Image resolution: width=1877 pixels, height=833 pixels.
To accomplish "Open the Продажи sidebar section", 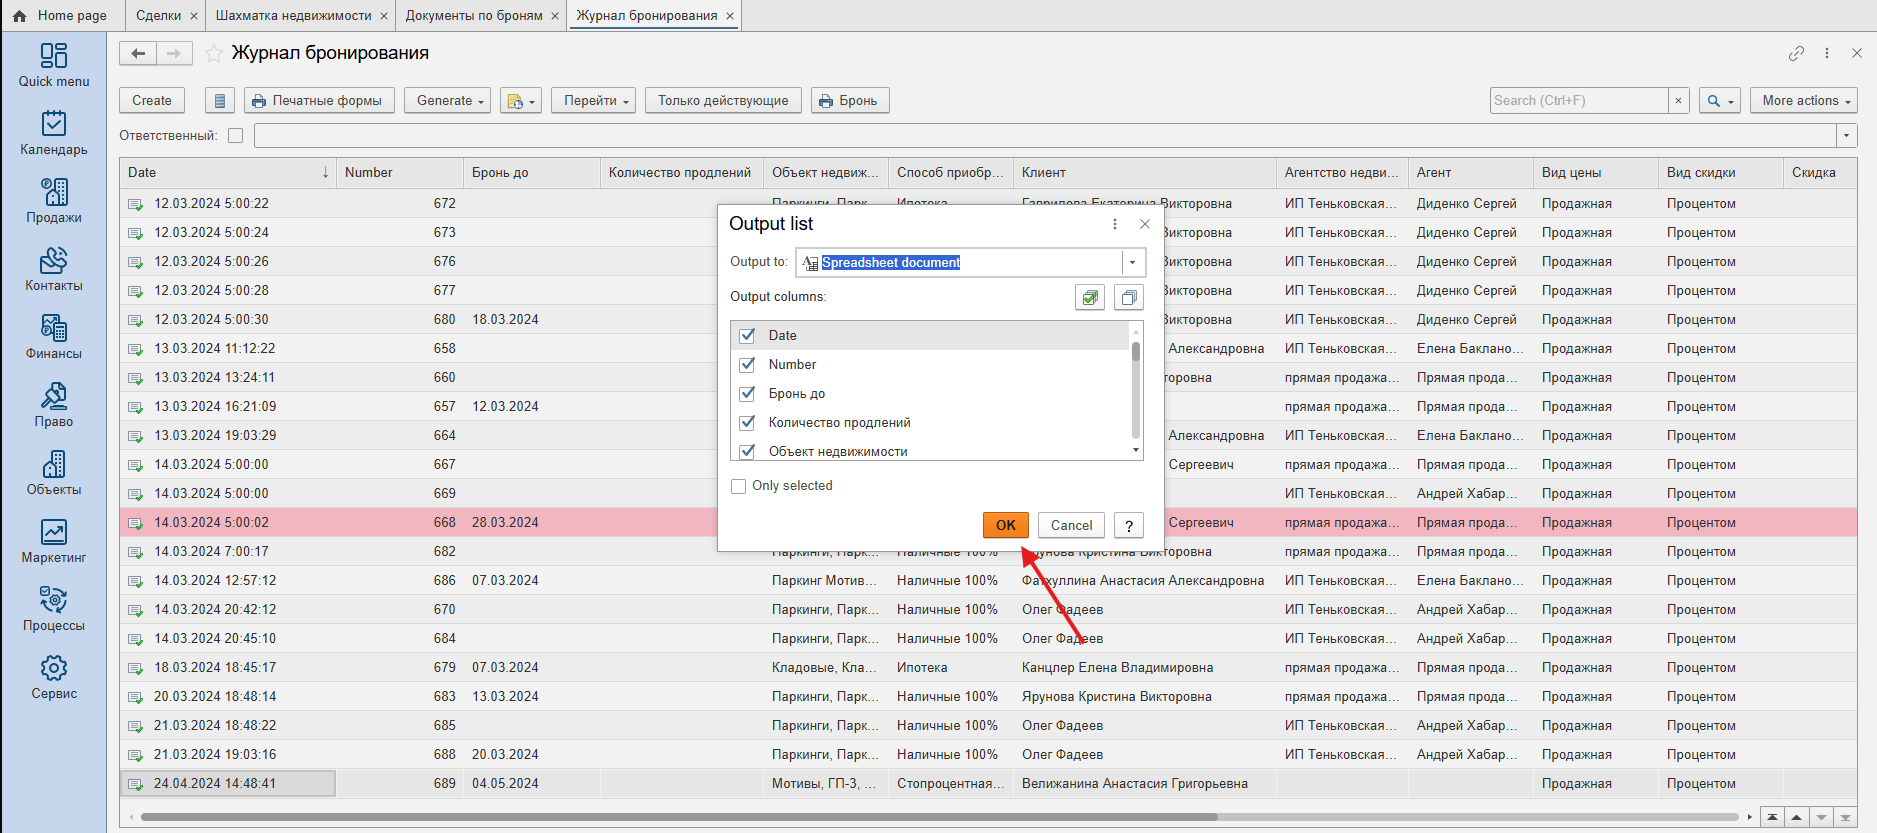I will [54, 201].
